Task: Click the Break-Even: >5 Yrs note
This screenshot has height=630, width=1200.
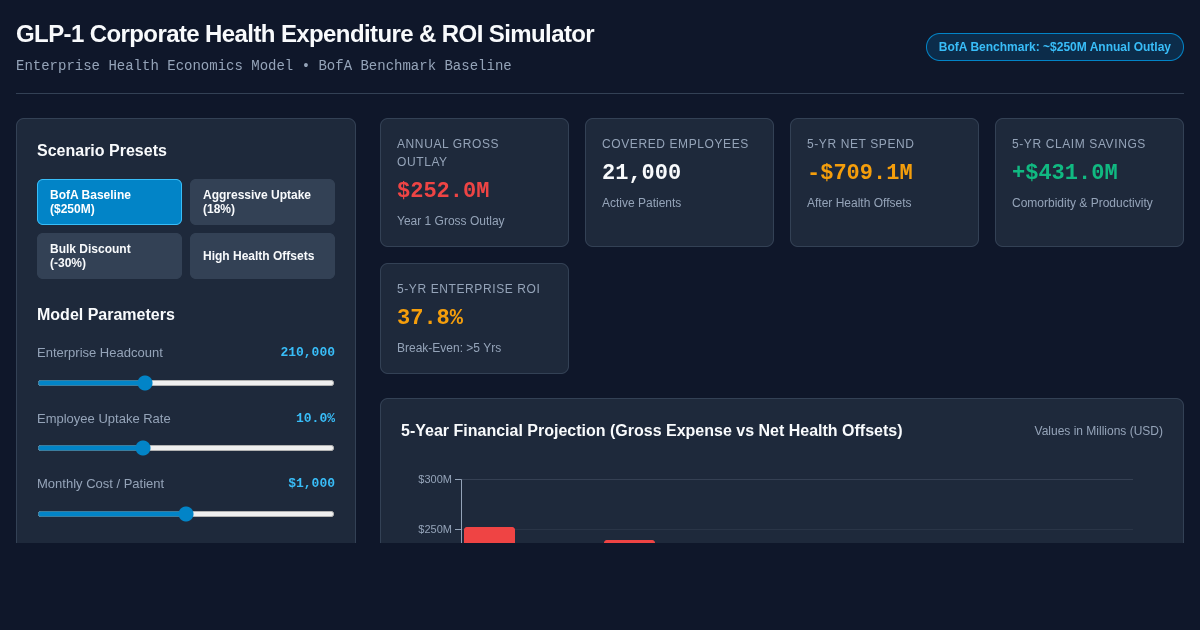Action: coord(449,348)
